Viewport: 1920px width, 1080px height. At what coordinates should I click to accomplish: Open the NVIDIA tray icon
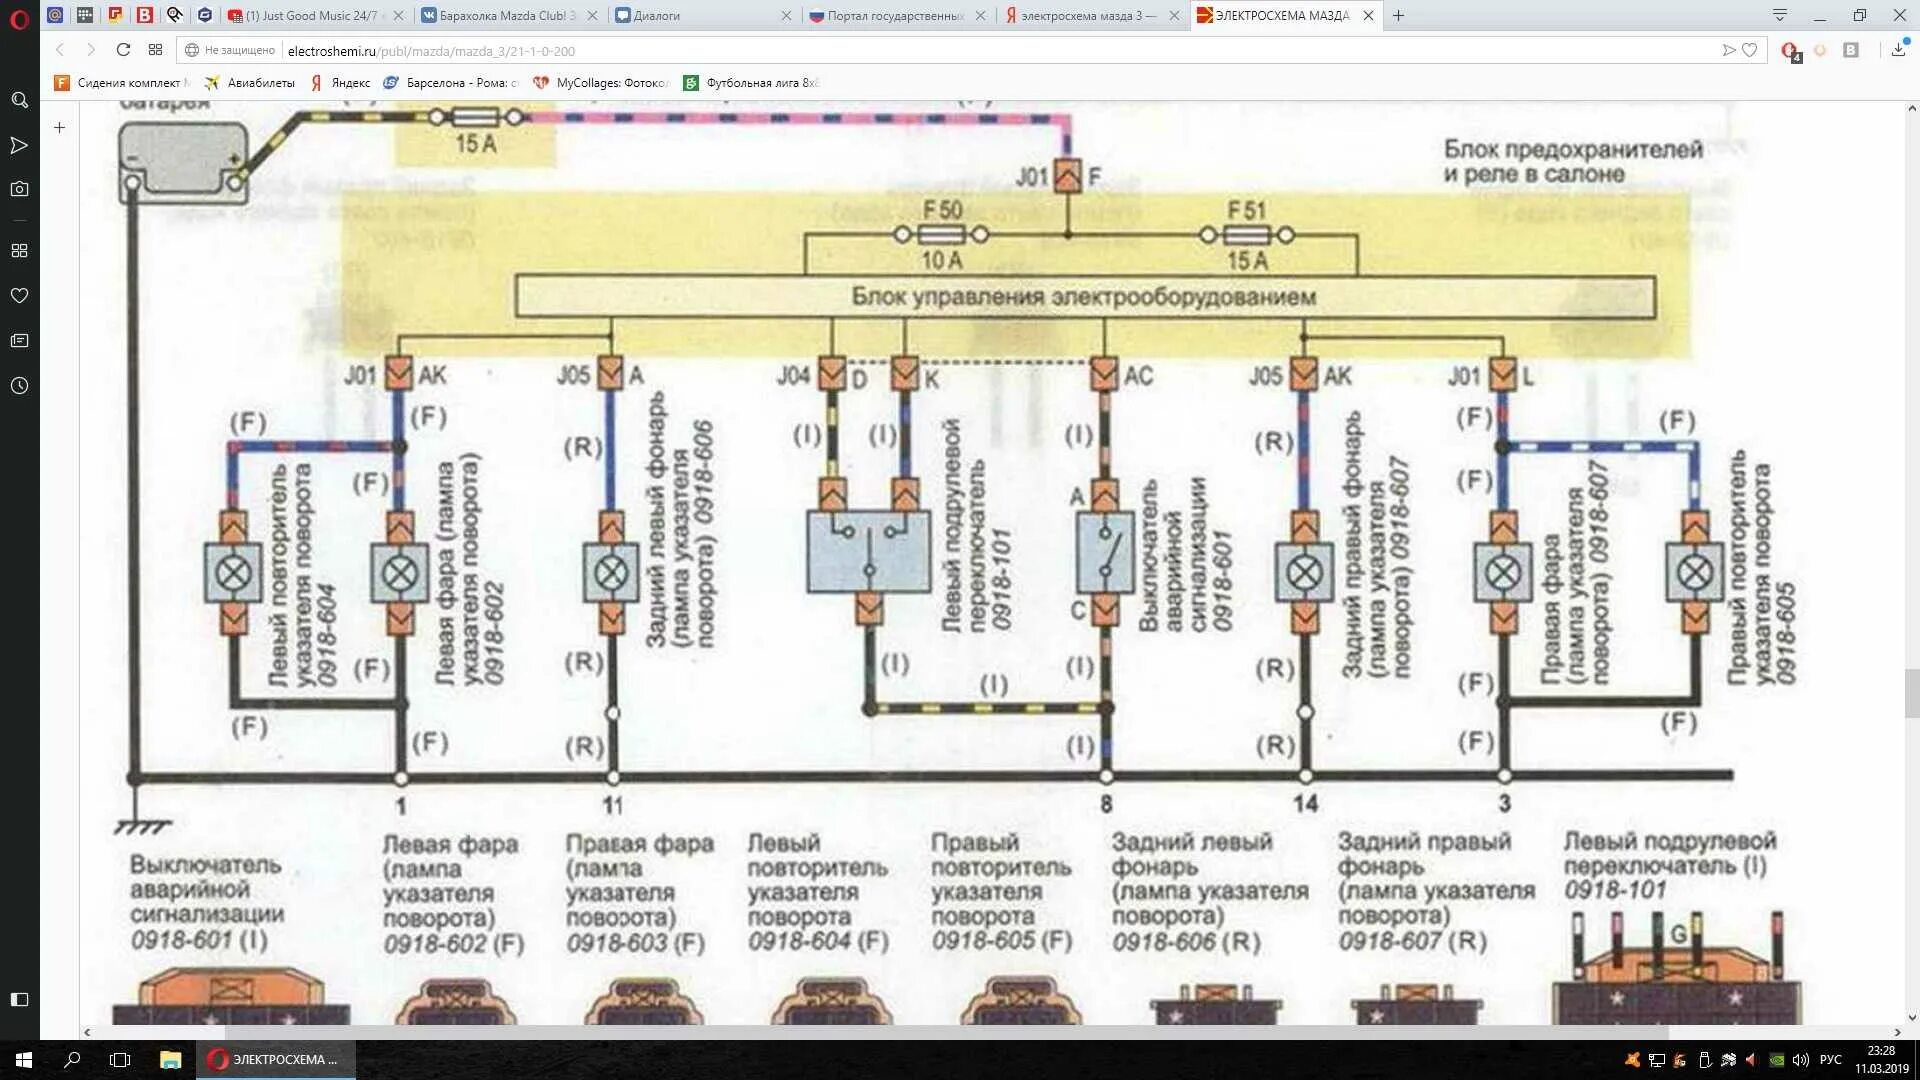tap(1777, 1060)
